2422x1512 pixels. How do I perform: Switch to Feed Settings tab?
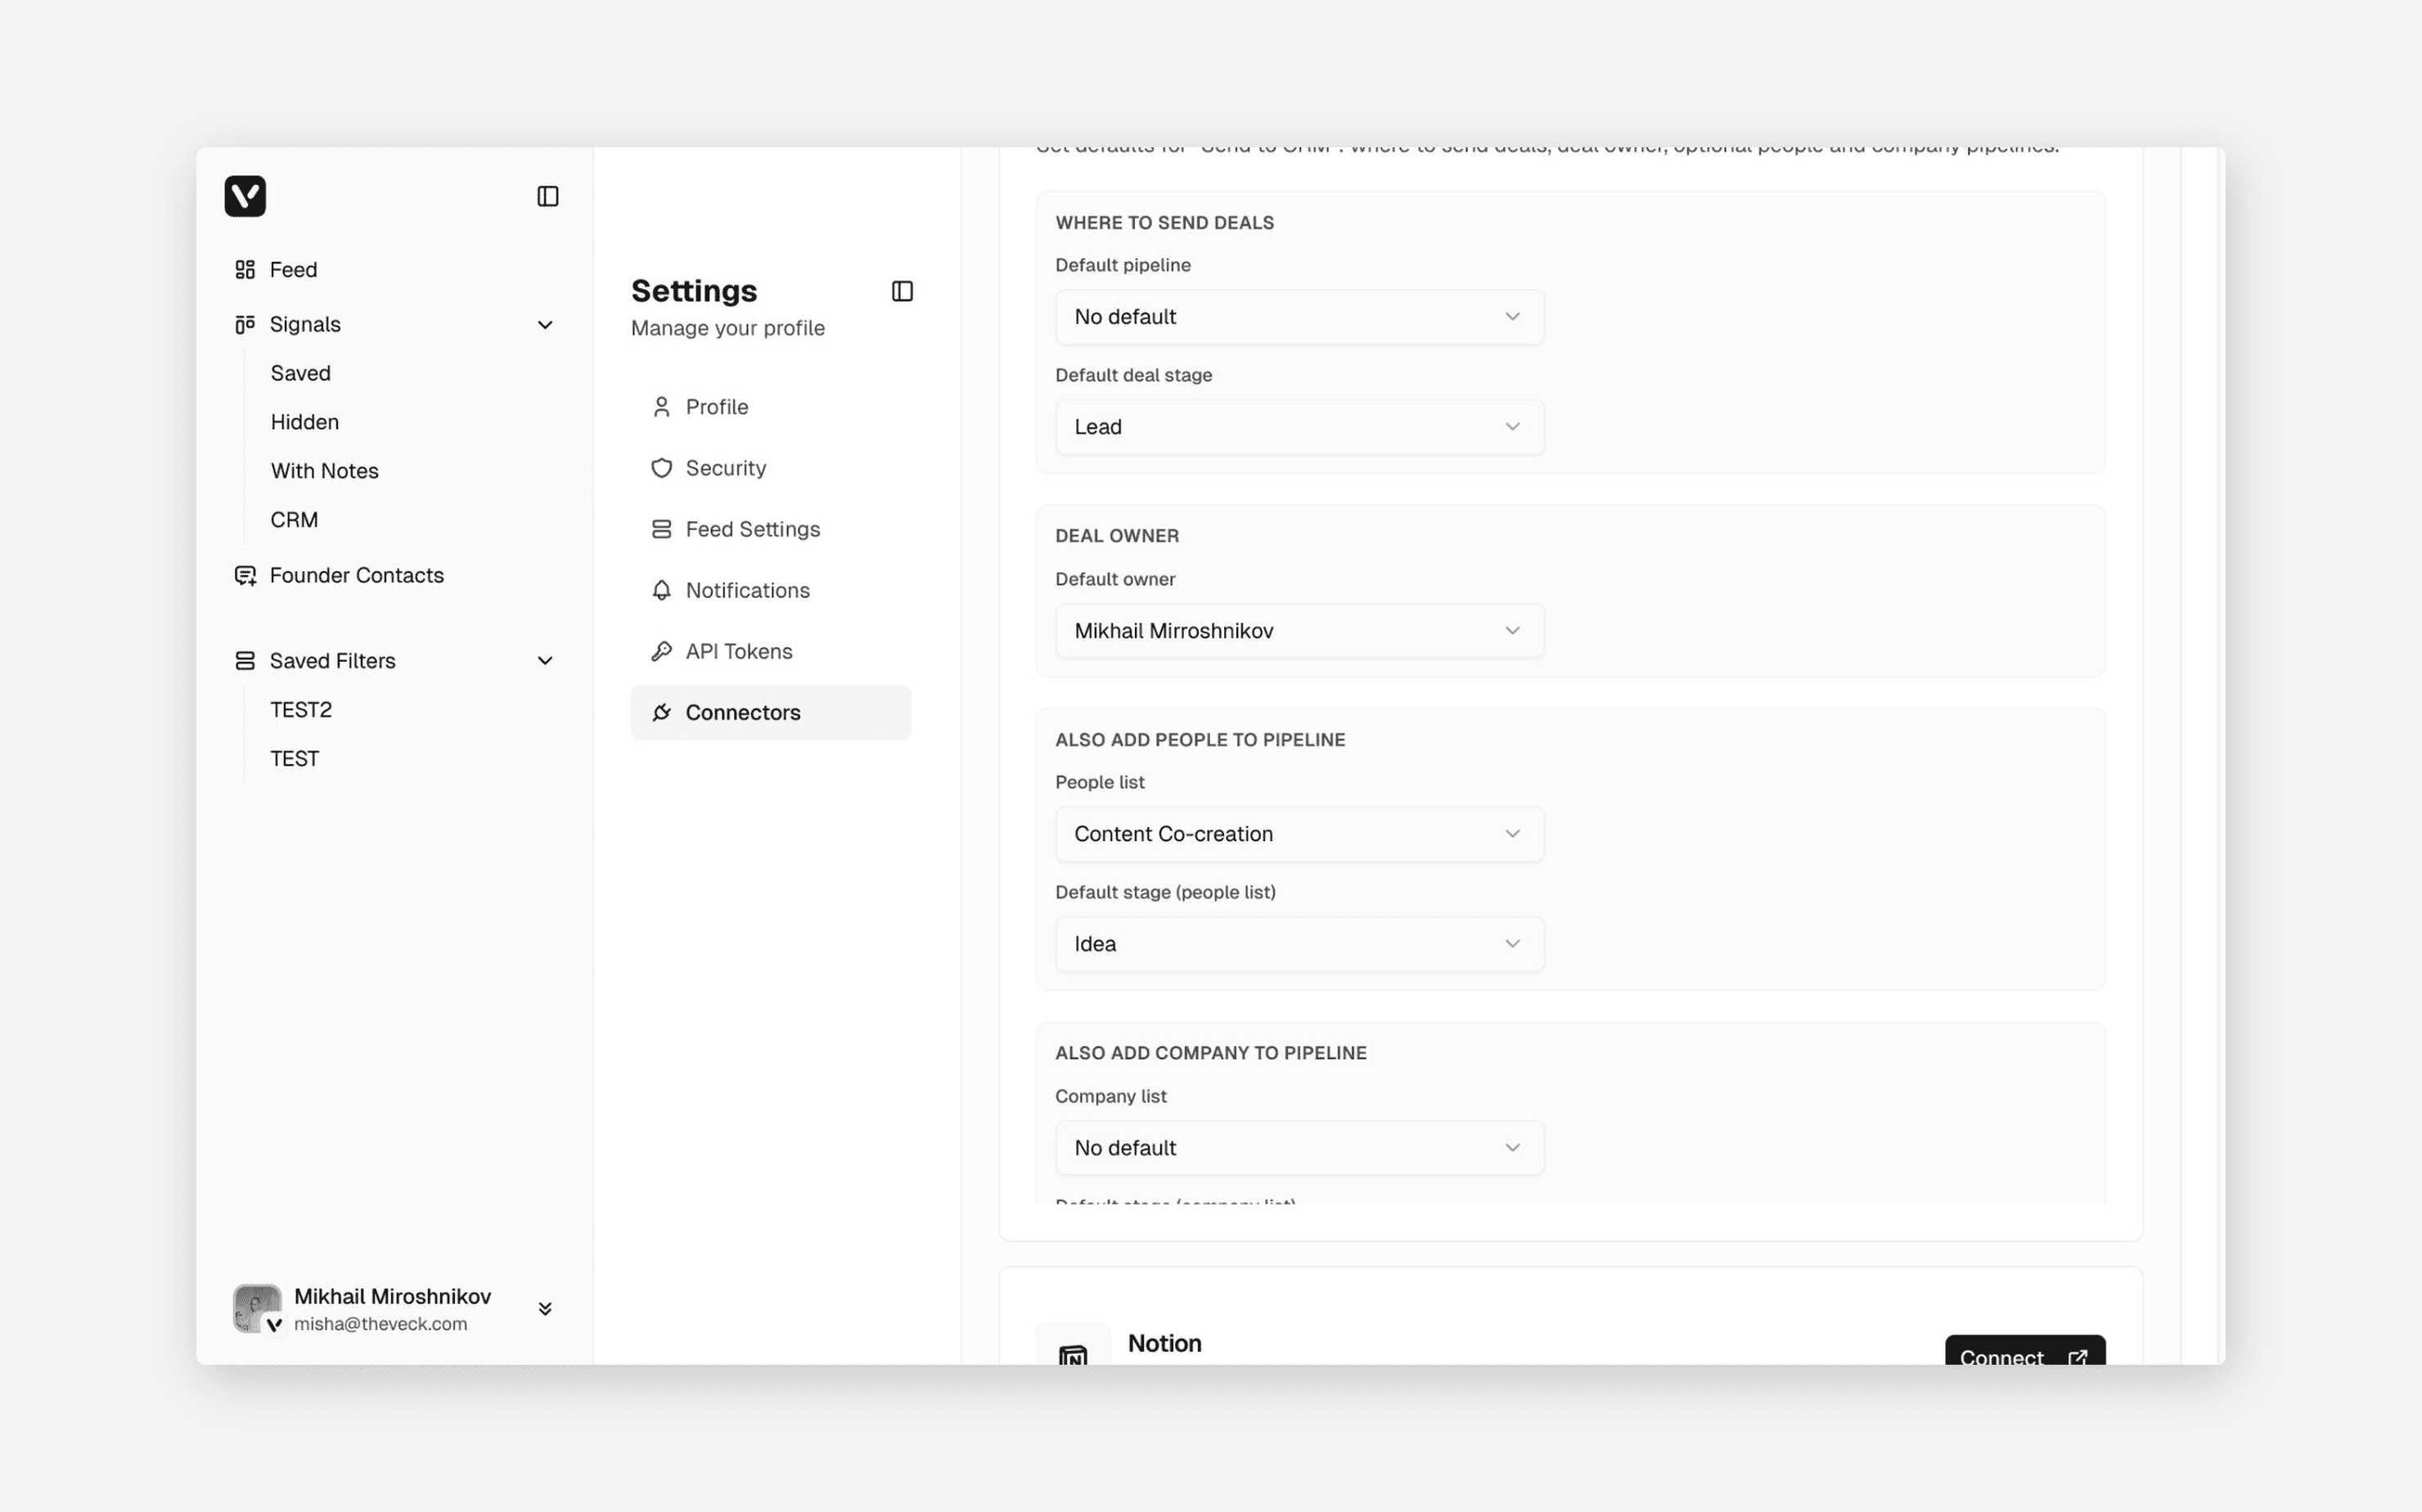(752, 529)
